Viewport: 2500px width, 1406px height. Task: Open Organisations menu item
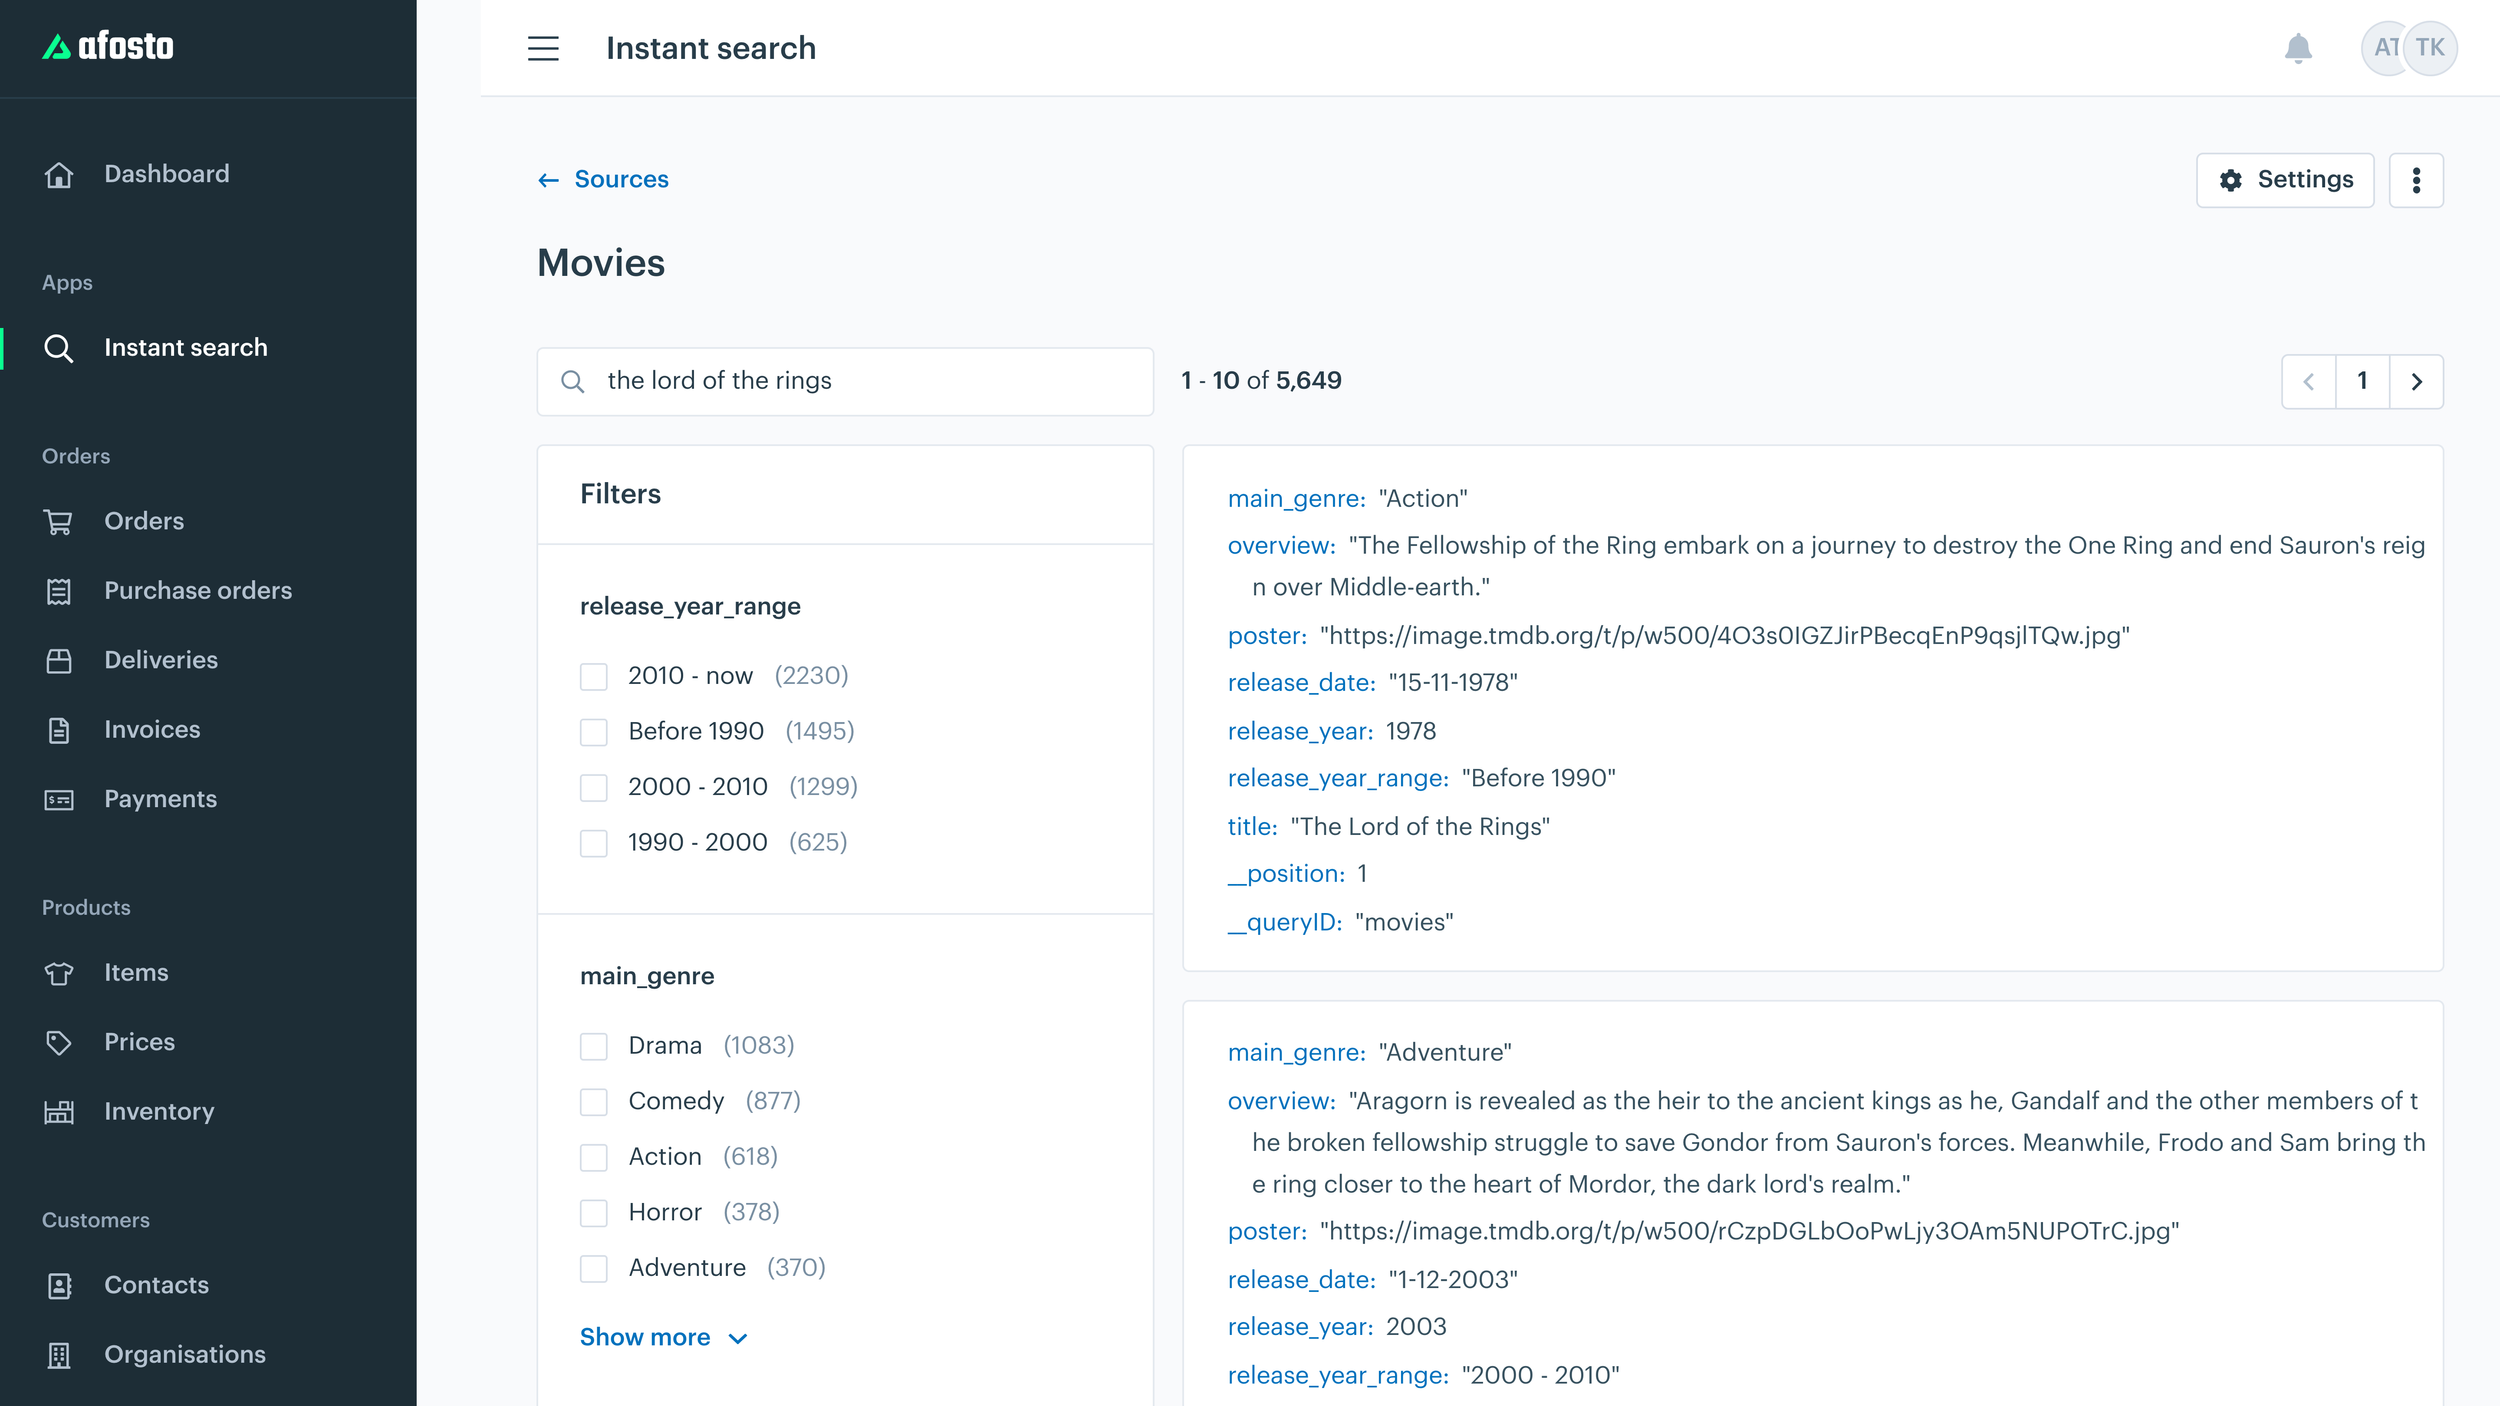(x=185, y=1354)
